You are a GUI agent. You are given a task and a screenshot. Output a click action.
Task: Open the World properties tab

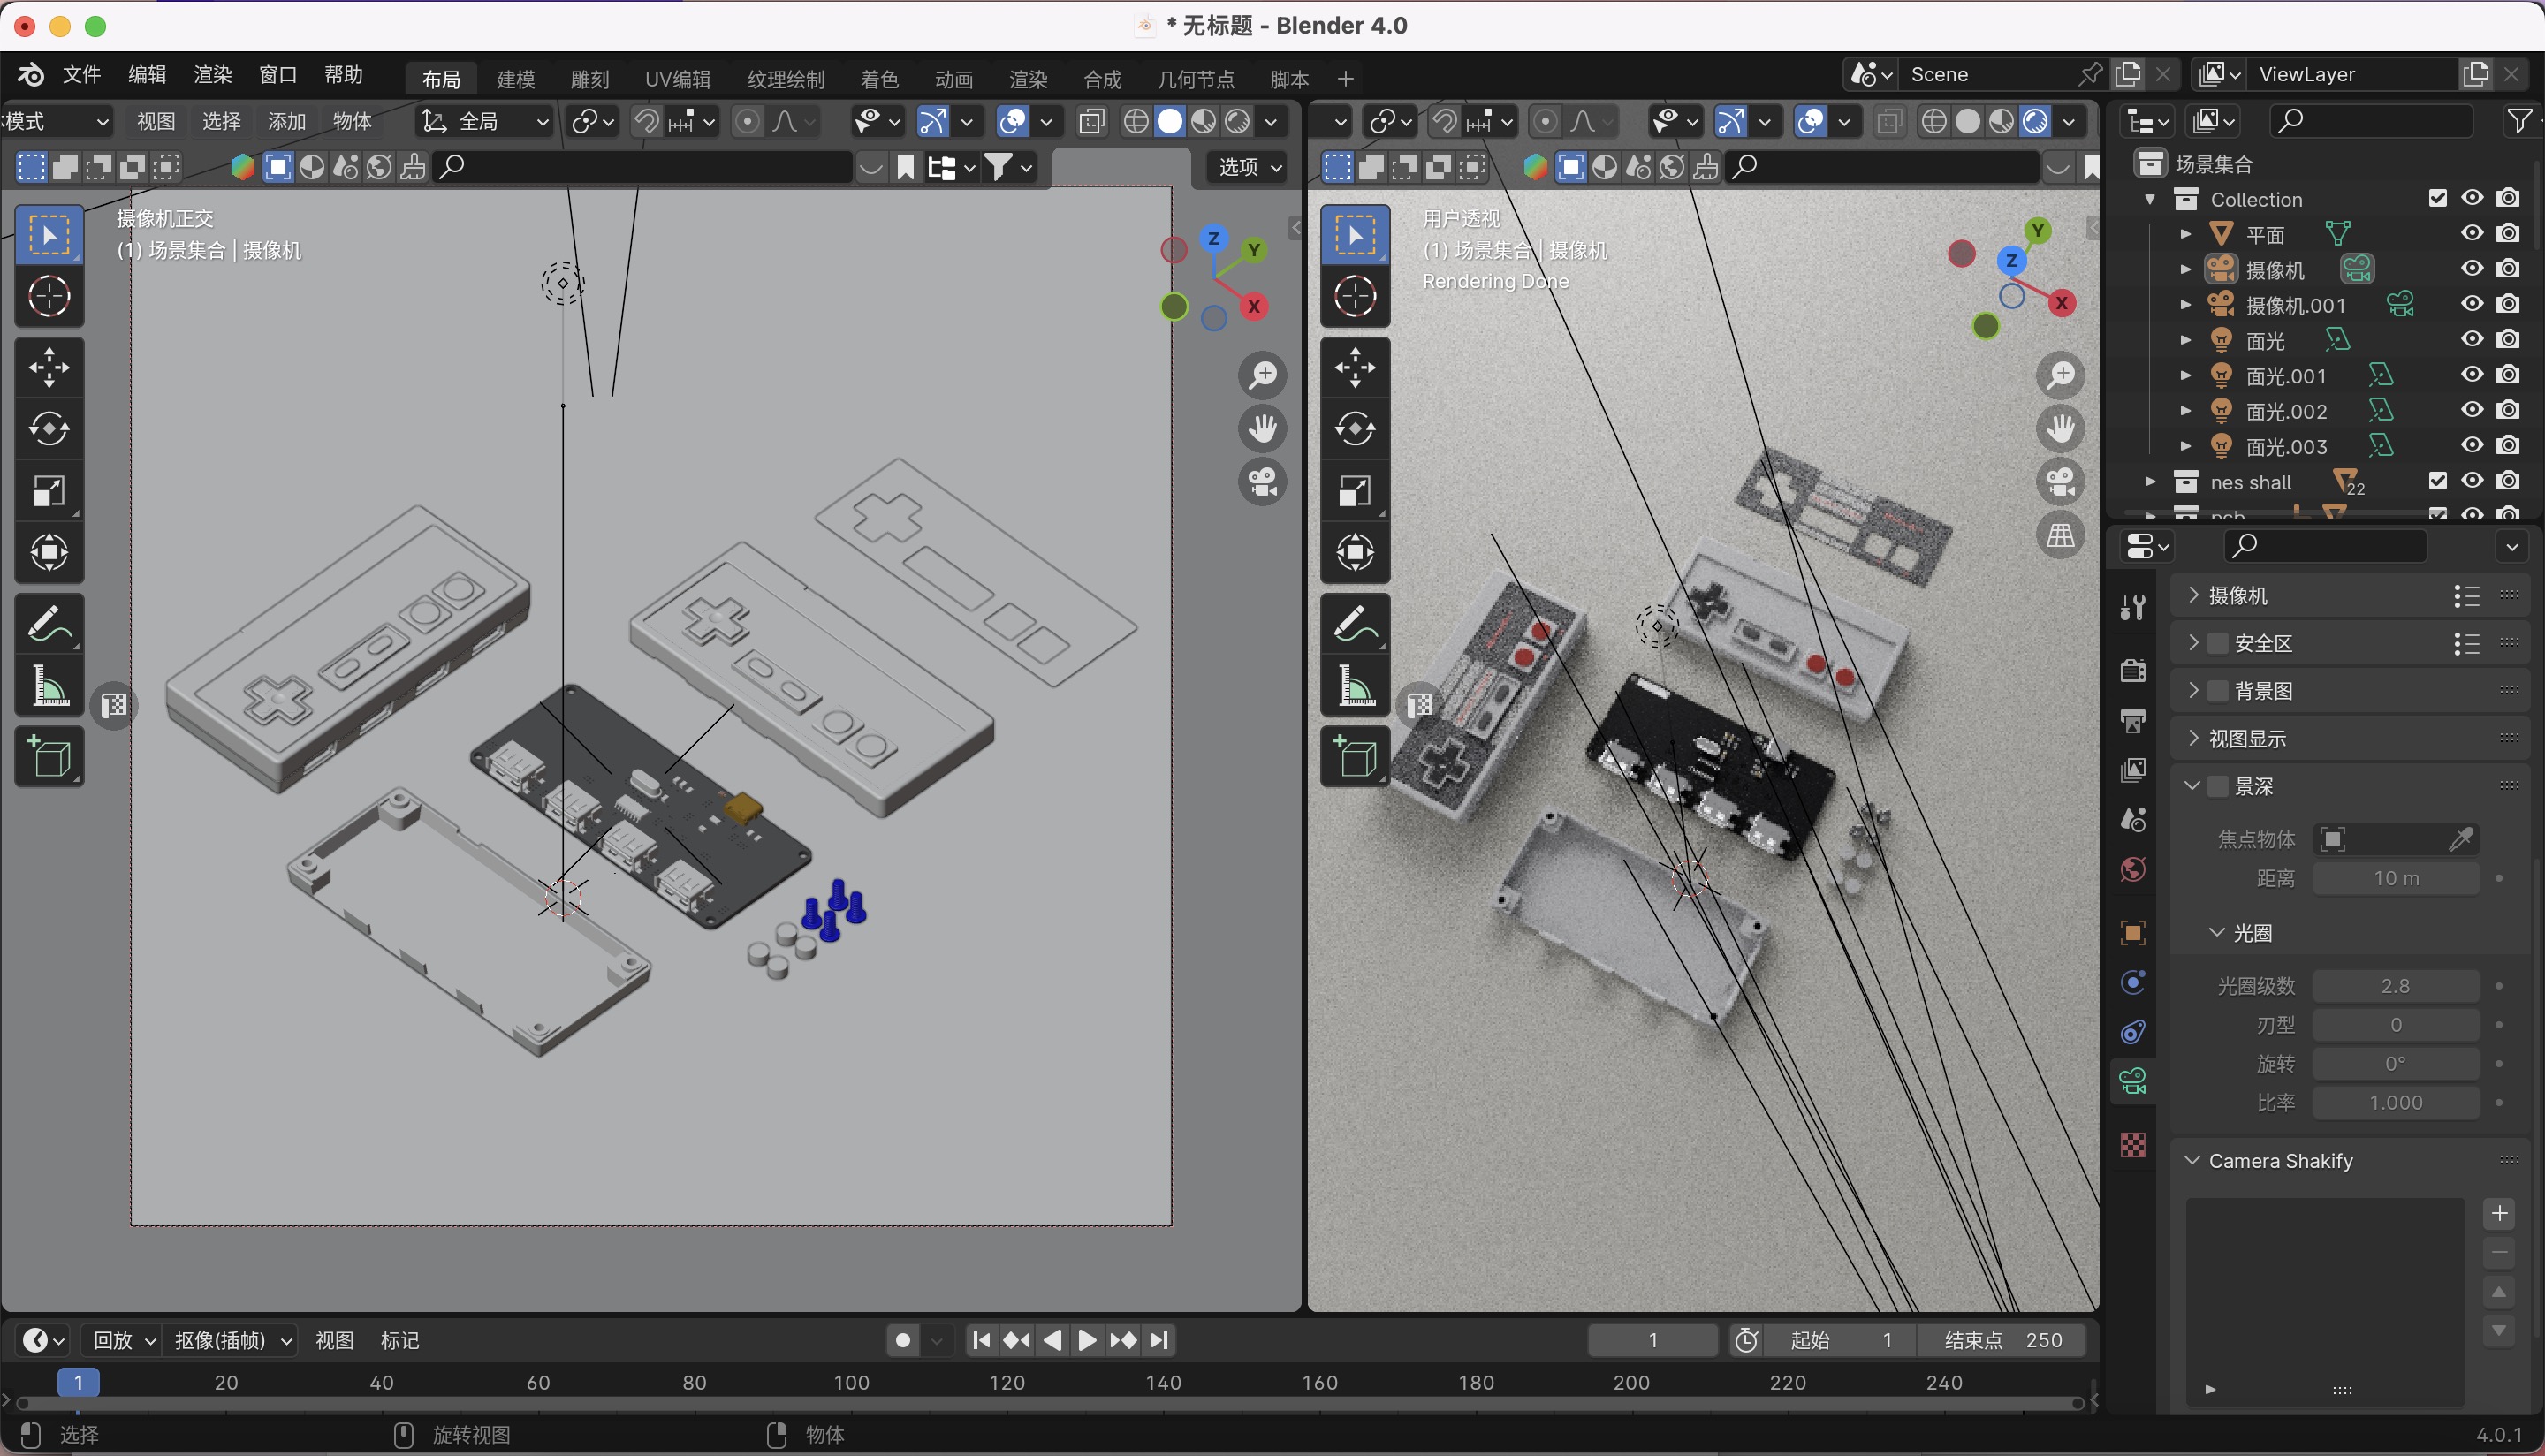point(2133,870)
